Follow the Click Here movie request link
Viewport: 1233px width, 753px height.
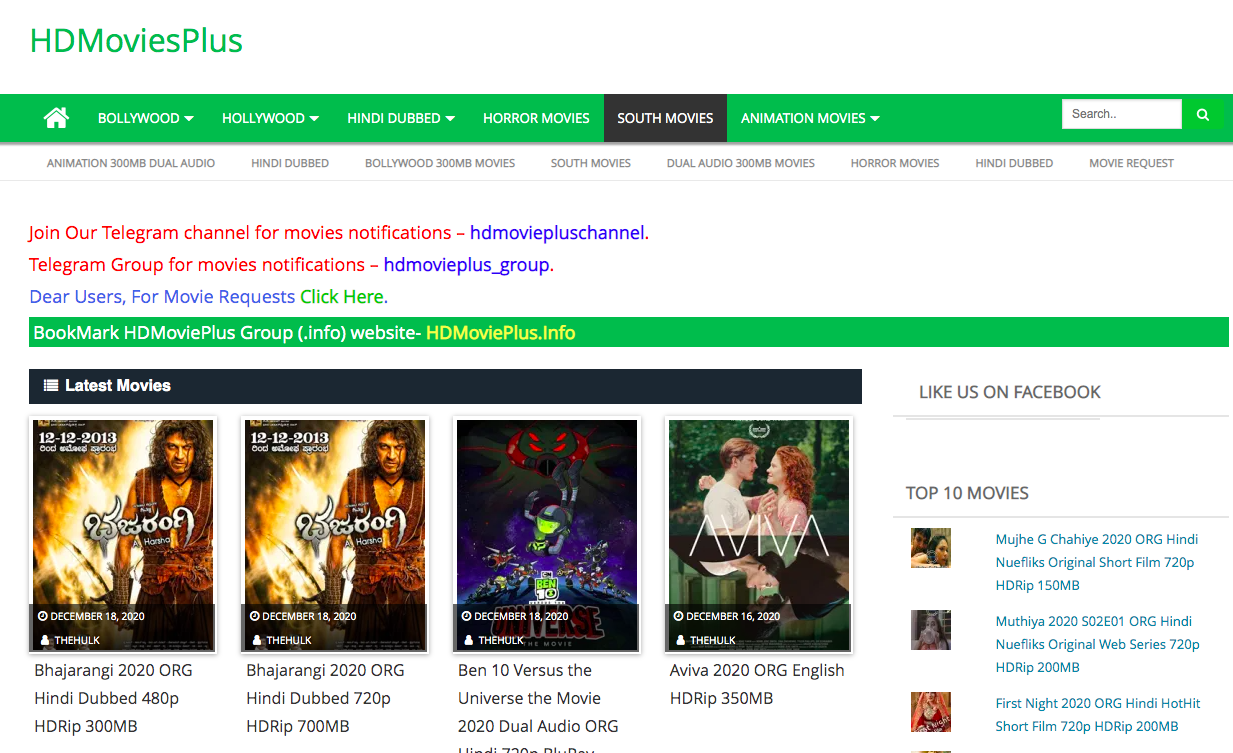(341, 297)
